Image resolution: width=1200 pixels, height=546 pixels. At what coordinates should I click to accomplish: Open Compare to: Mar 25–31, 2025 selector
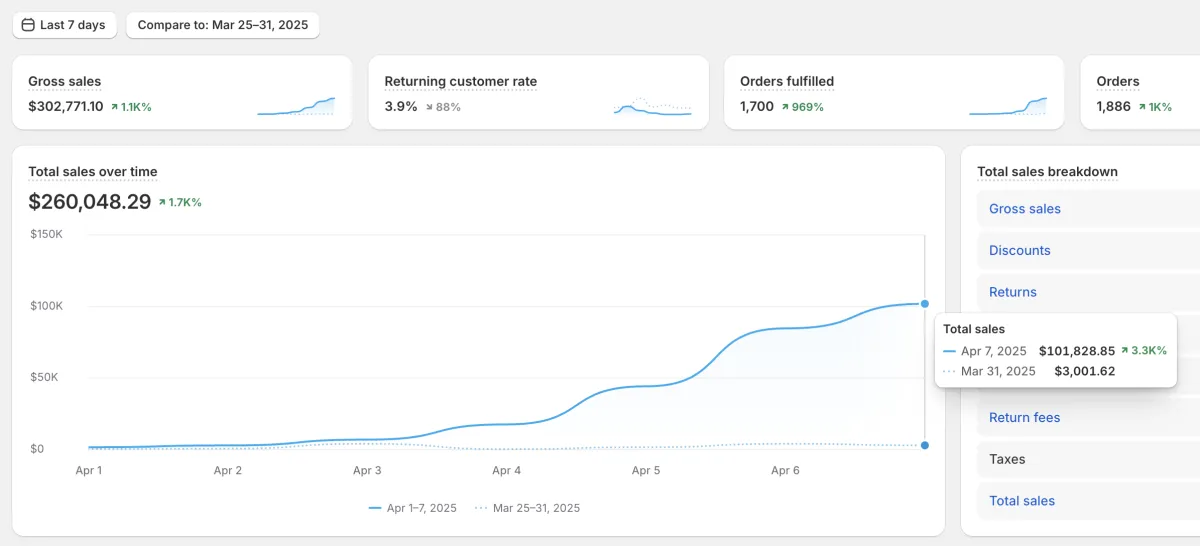click(223, 25)
